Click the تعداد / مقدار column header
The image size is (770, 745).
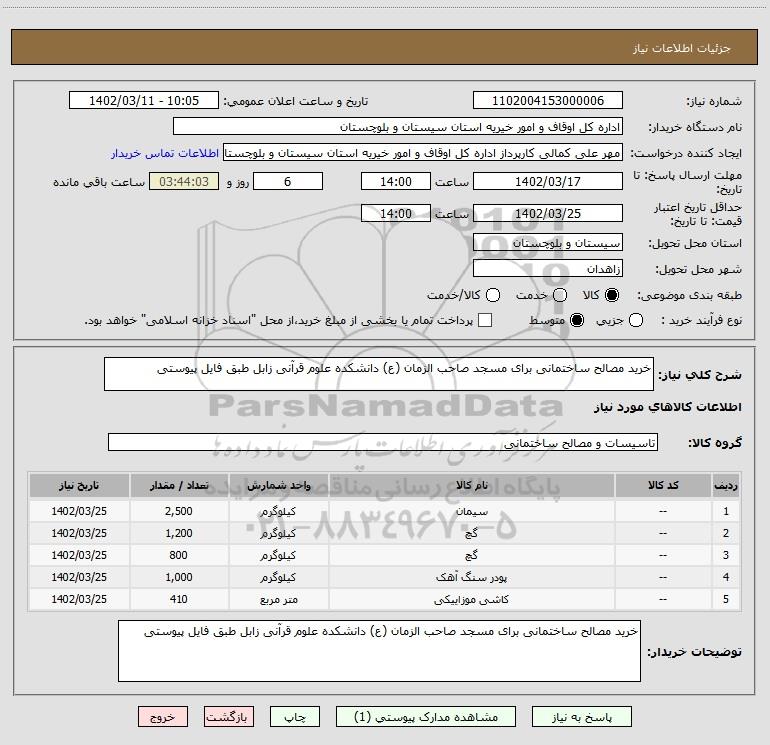(179, 485)
